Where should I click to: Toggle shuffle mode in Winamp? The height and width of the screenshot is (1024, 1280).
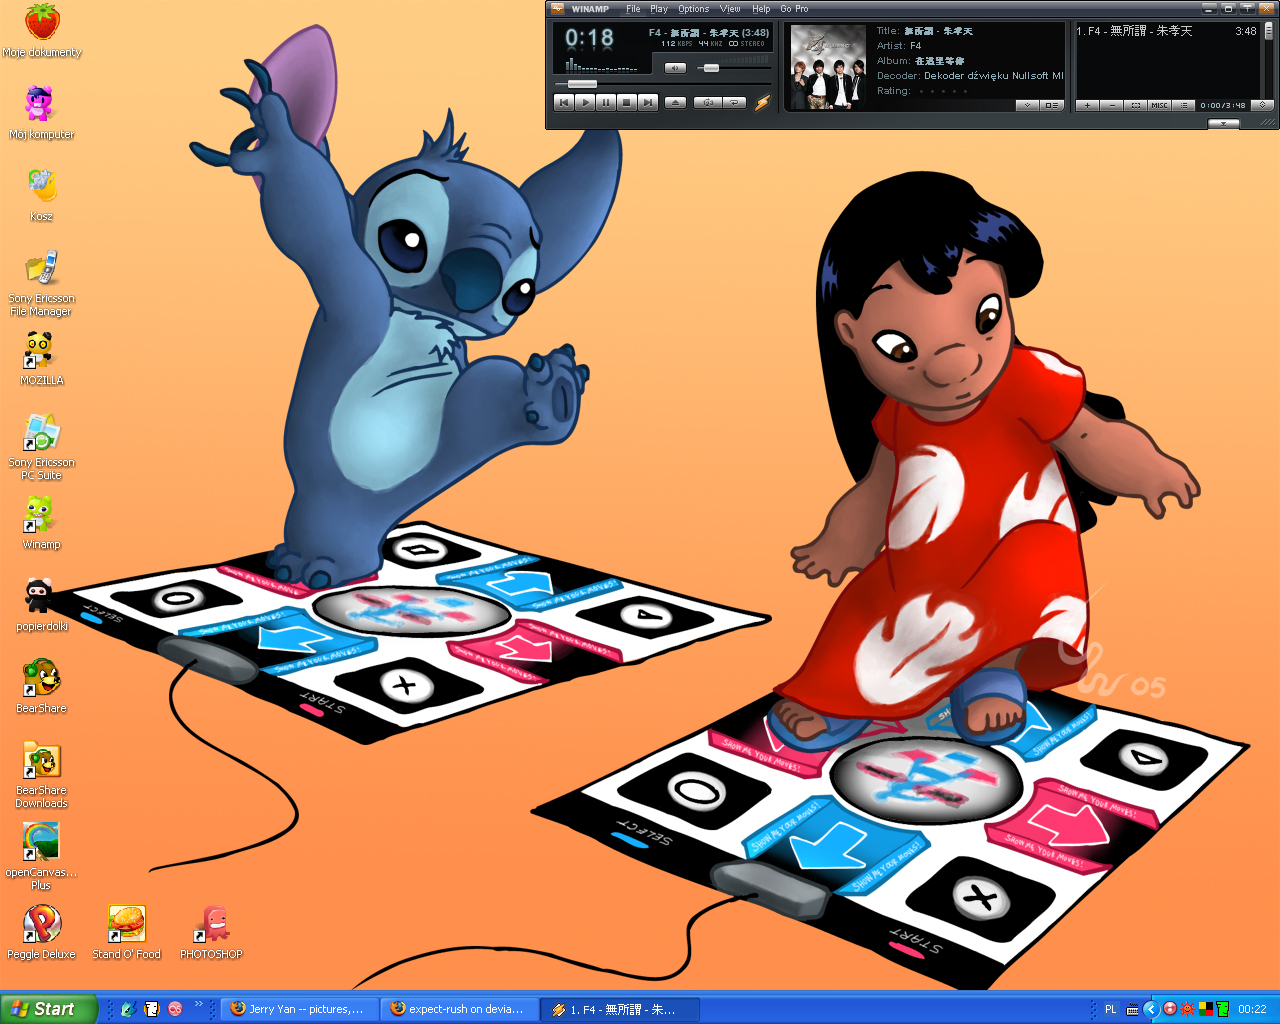pos(707,102)
